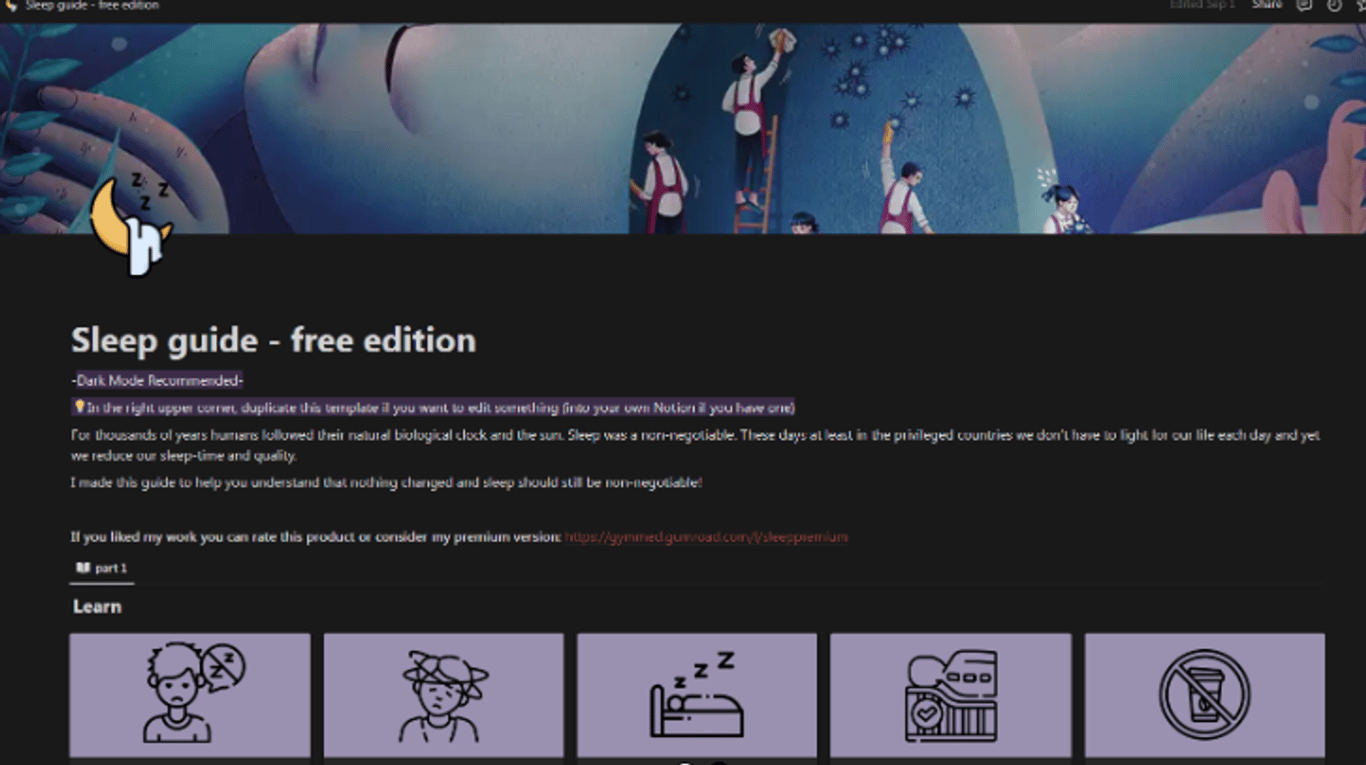This screenshot has width=1366, height=765.
Task: Open the bed with checkmark gallery card
Action: (x=950, y=695)
